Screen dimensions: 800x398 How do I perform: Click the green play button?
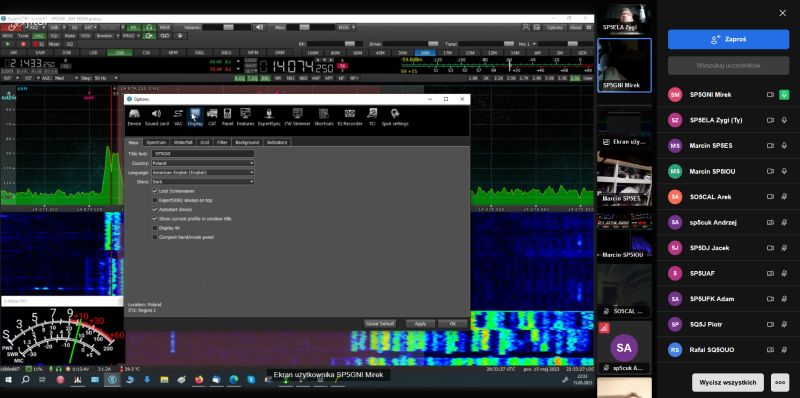[8, 44]
